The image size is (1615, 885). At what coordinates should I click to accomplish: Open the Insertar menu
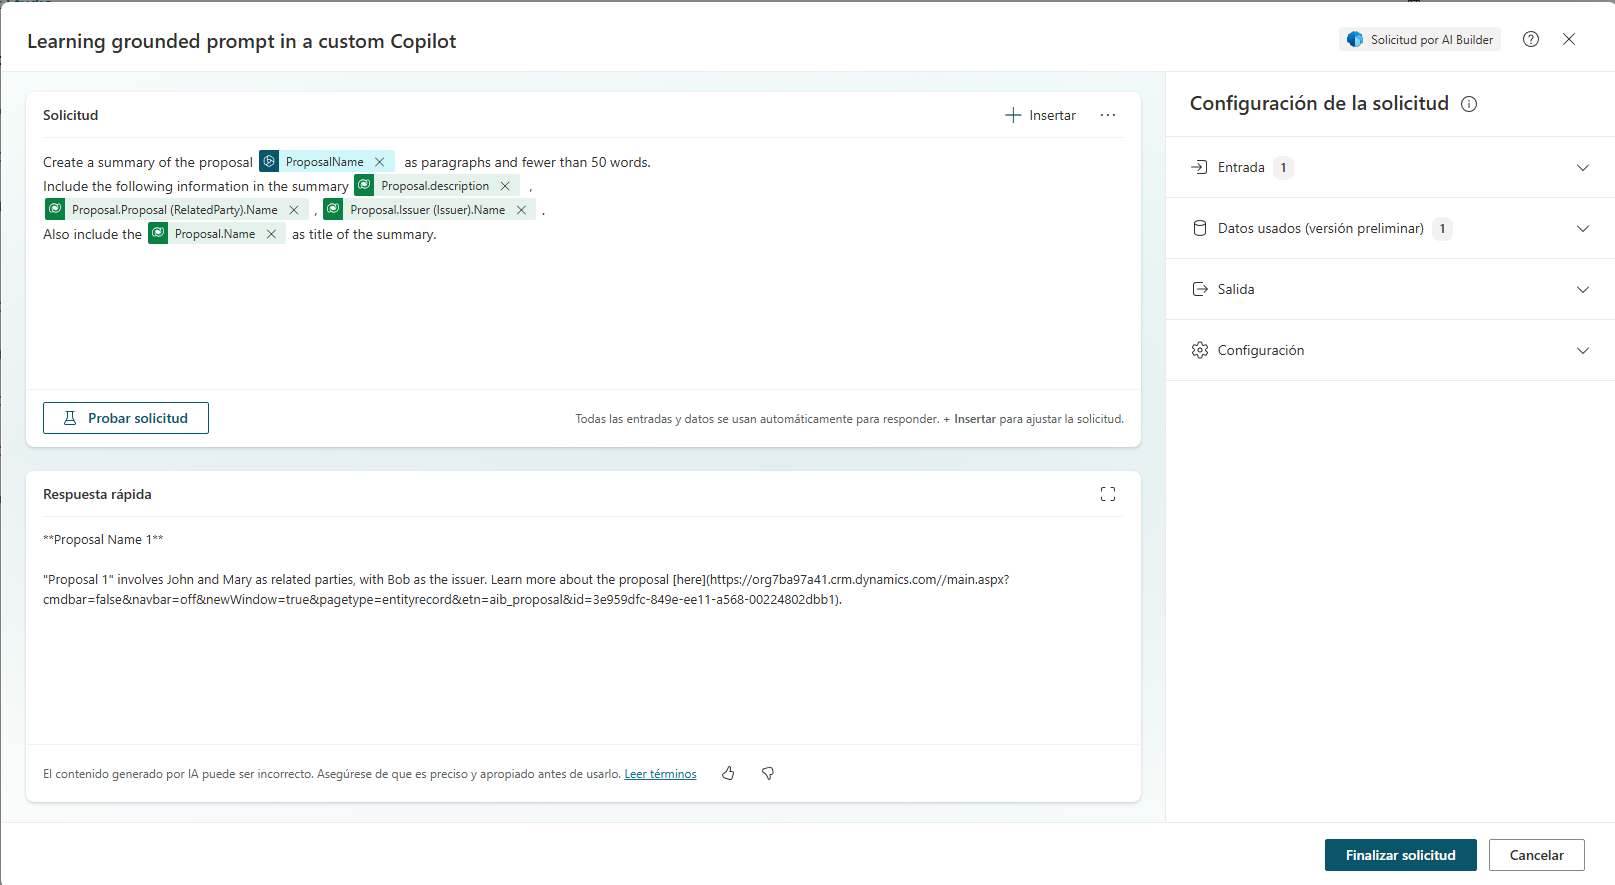point(1040,115)
